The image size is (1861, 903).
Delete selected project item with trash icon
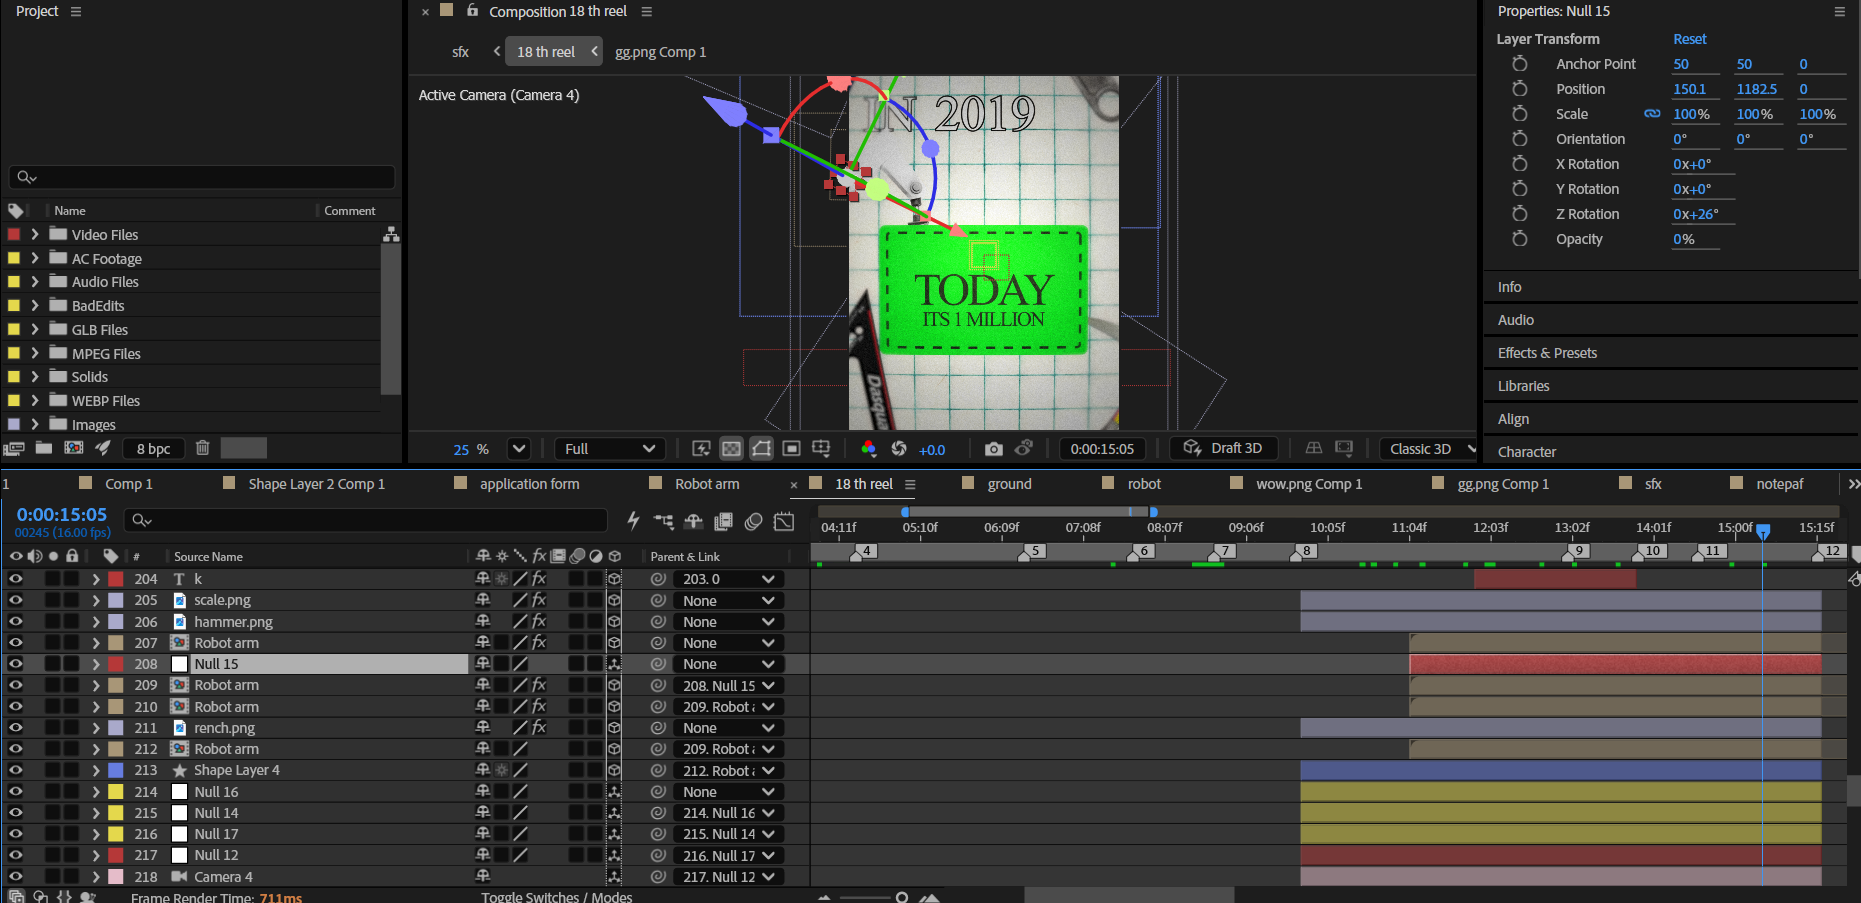pos(203,448)
